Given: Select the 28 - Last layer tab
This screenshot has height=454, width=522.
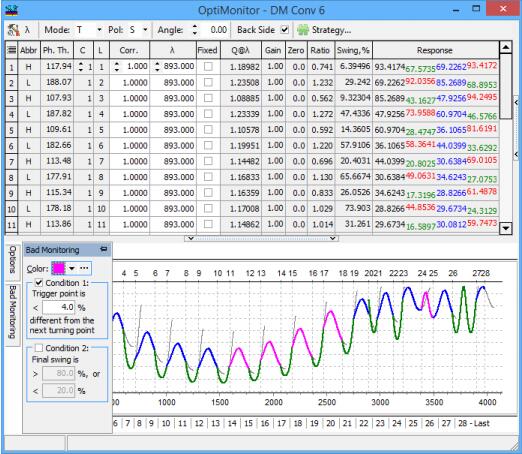Looking at the screenshot, I should coord(474,423).
